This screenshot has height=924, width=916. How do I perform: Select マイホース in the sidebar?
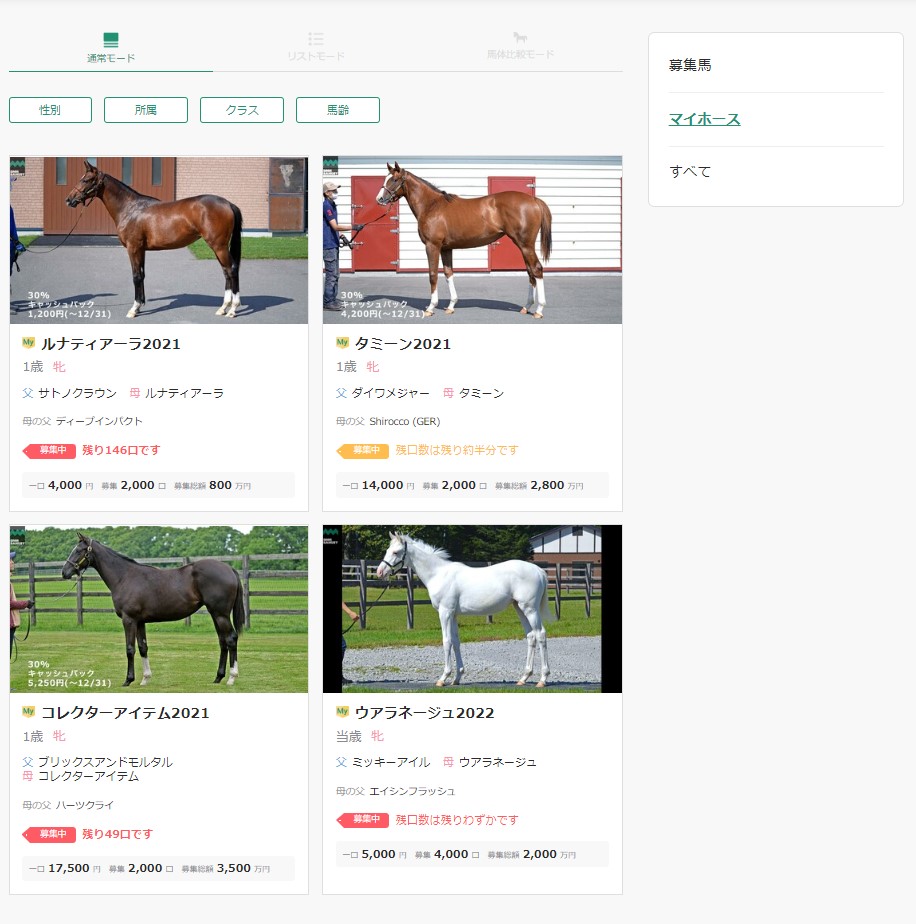(x=704, y=119)
